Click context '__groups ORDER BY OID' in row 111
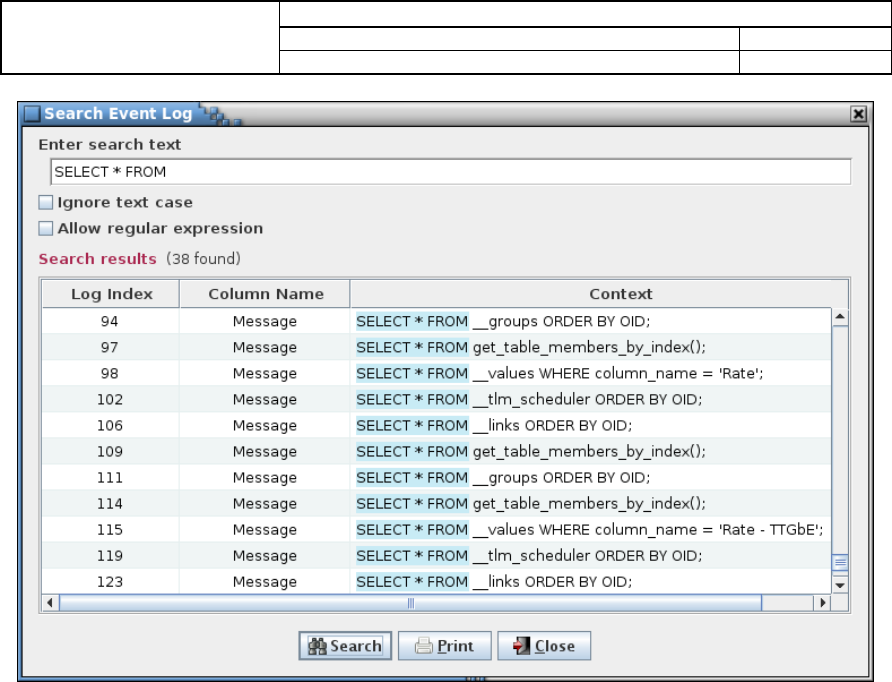Image resolution: width=892 pixels, height=682 pixels. 590,478
